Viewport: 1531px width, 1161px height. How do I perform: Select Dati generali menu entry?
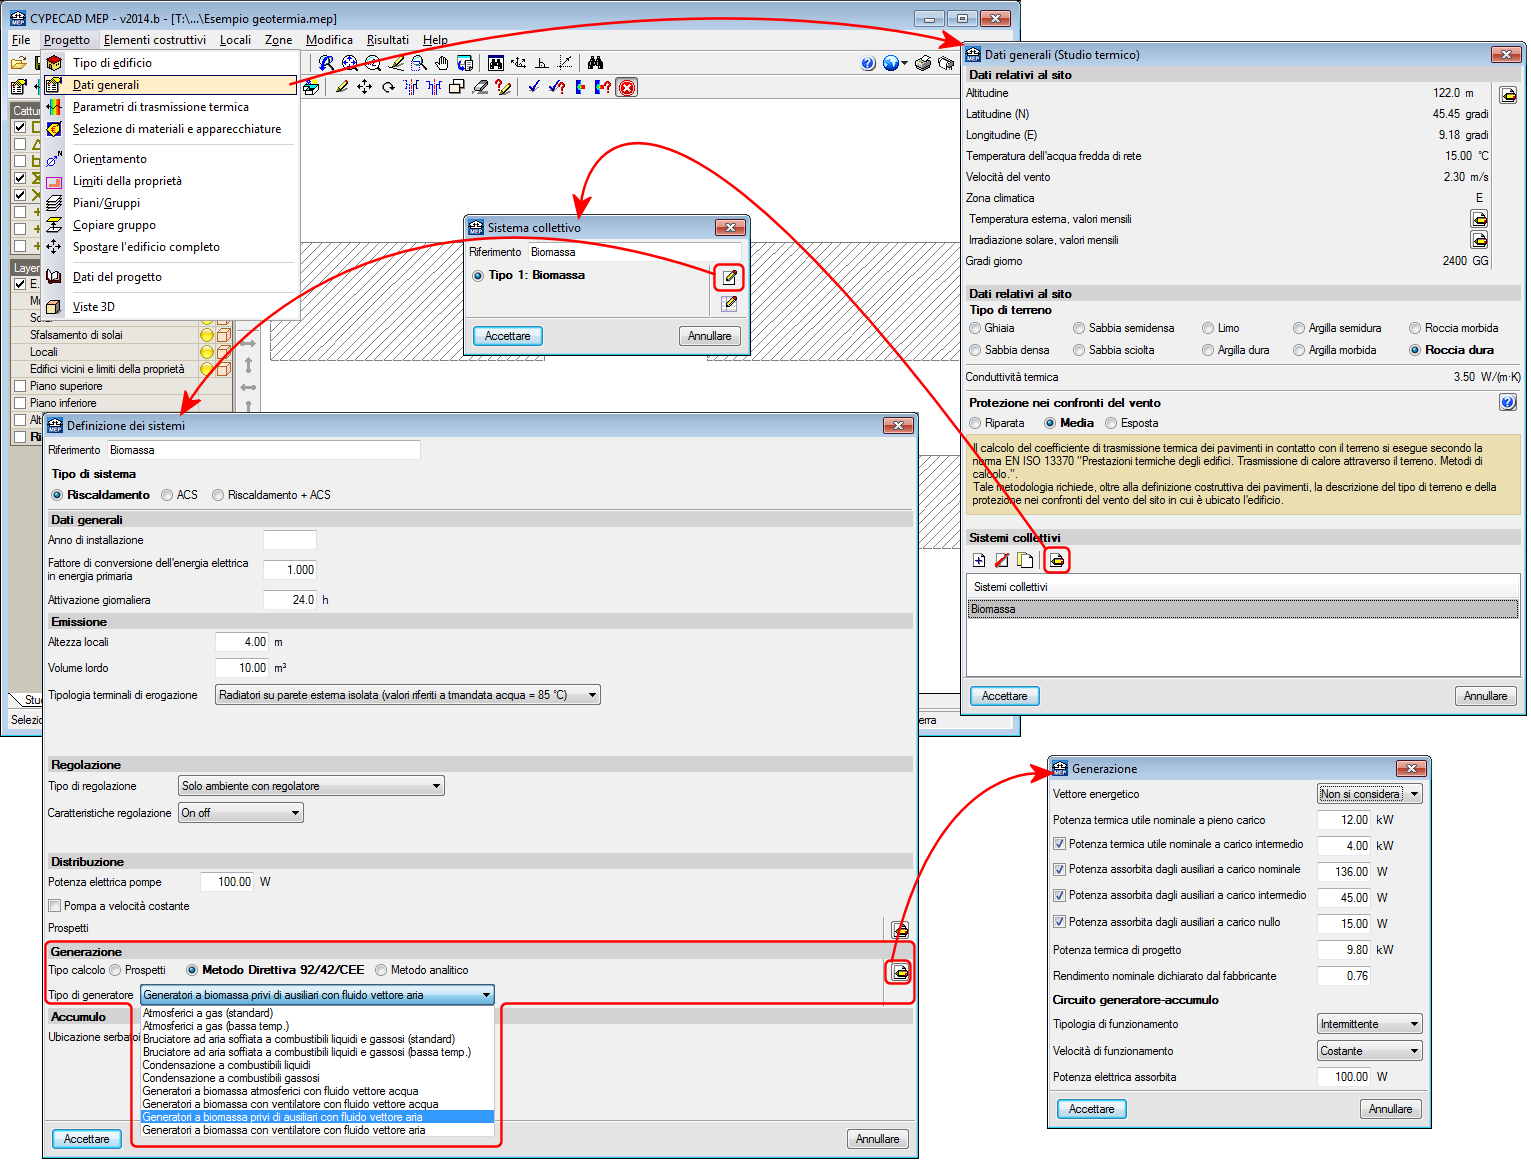[x=170, y=85]
